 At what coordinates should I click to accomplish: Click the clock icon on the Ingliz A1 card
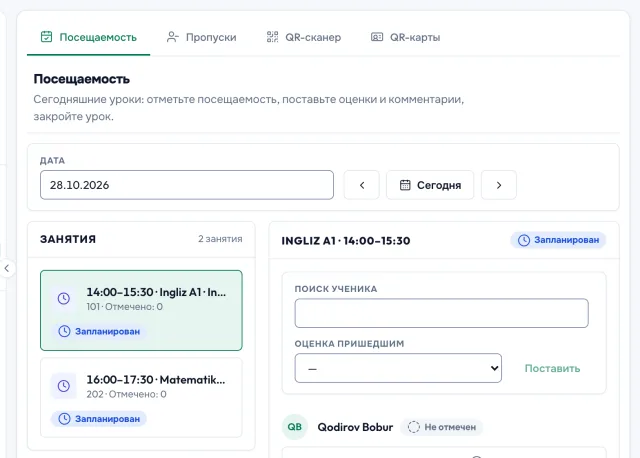click(x=64, y=298)
